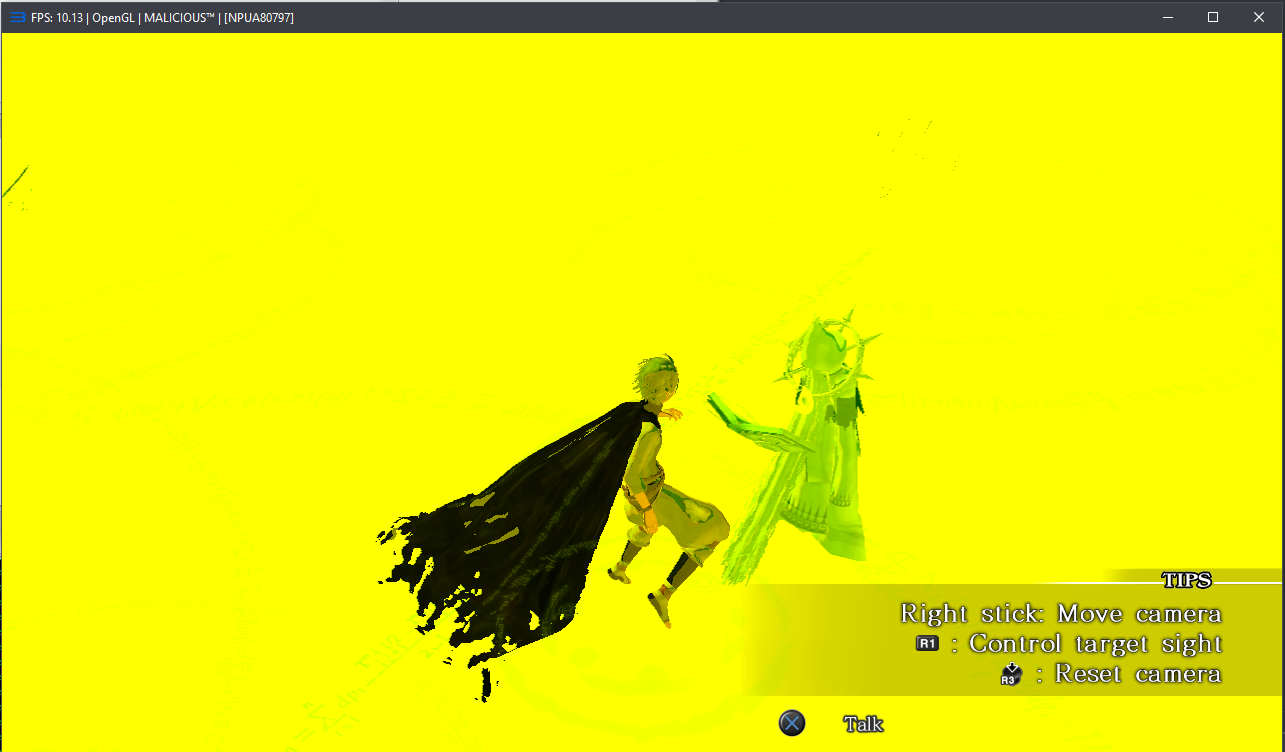Click the TIPS header text

click(1187, 581)
